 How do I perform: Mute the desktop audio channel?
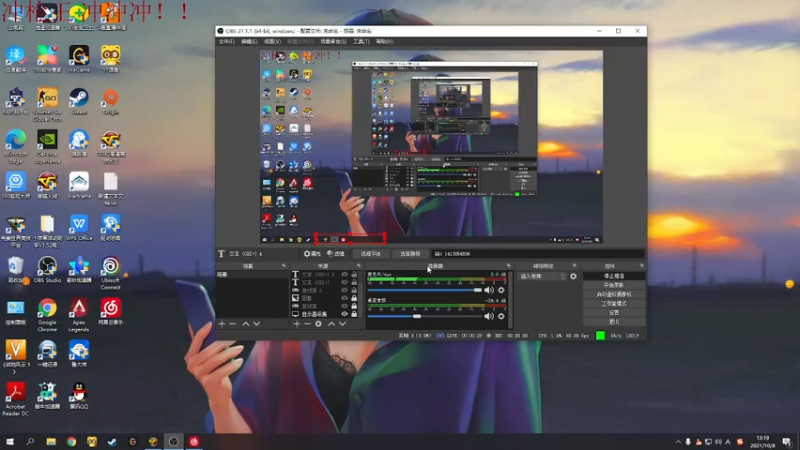[x=489, y=316]
